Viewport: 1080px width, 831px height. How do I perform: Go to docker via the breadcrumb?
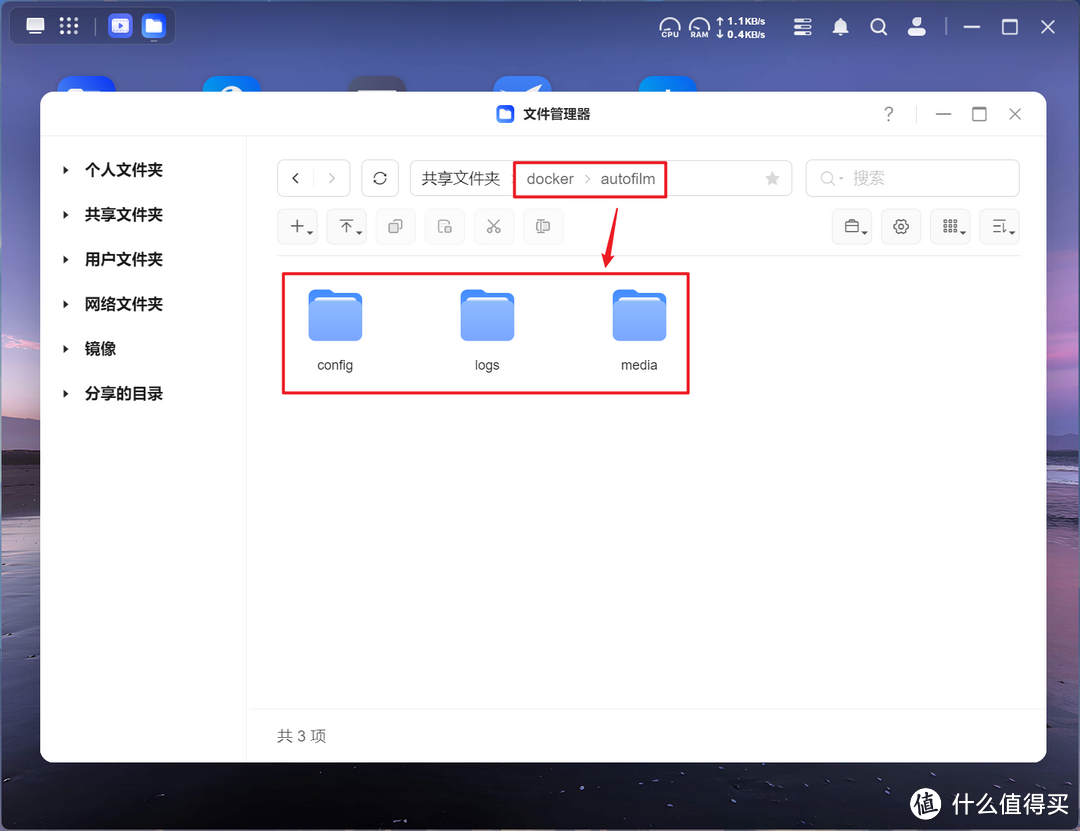[x=549, y=178]
